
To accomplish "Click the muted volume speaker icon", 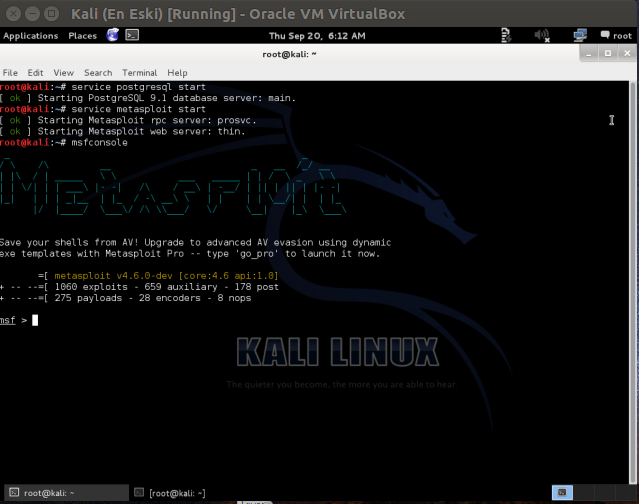I will [542, 36].
